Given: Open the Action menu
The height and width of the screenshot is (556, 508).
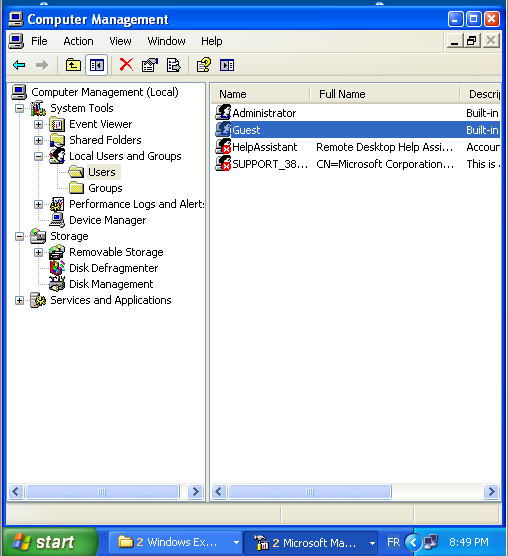Looking at the screenshot, I should [78, 41].
